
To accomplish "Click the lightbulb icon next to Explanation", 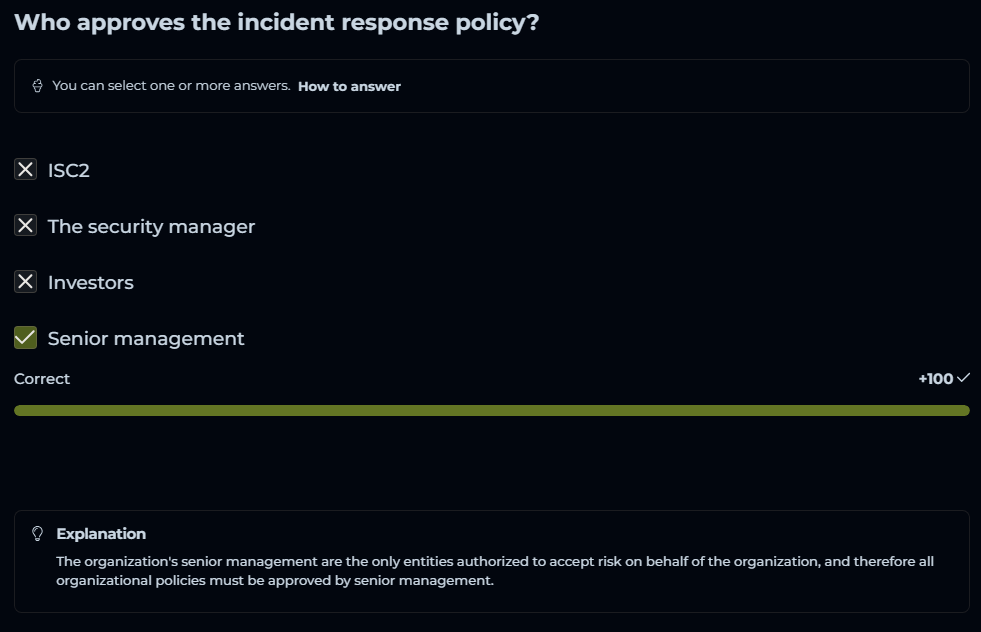I will point(38,533).
